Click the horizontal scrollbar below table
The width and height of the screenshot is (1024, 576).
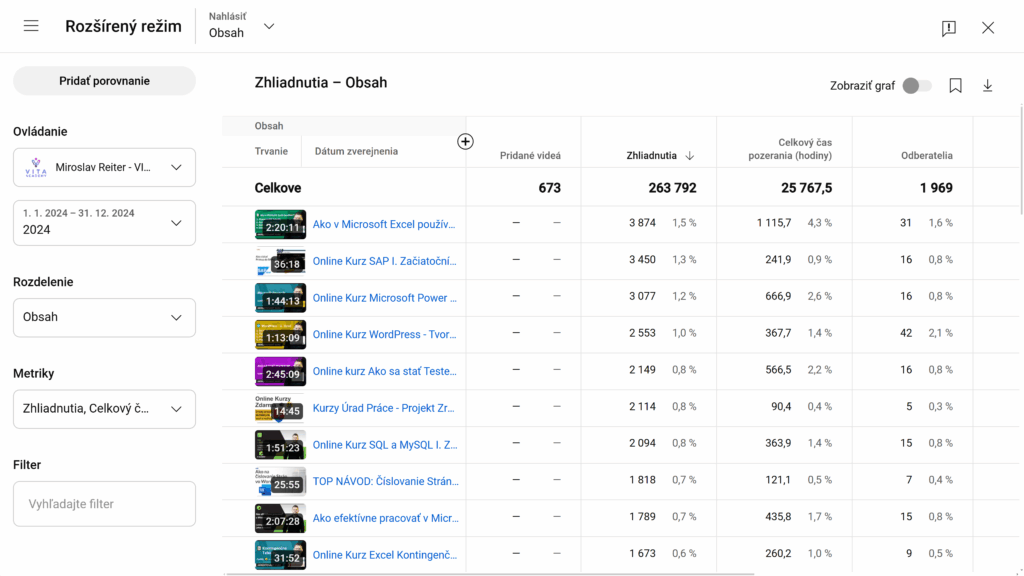490,574
